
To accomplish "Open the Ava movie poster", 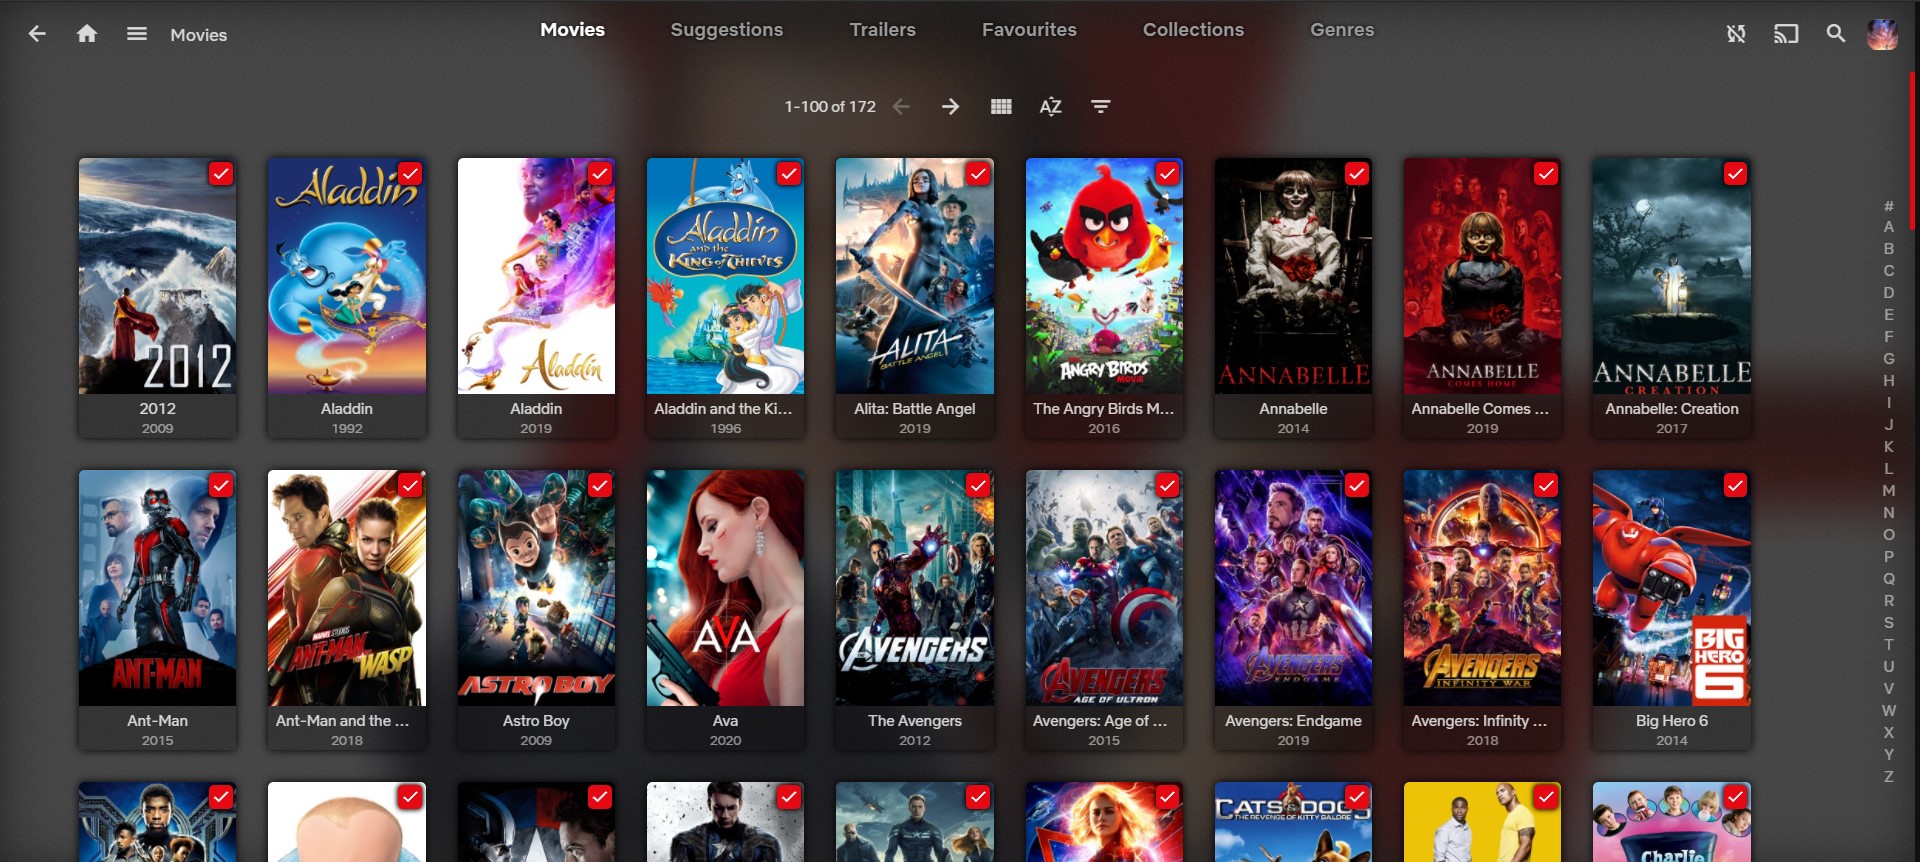I will tap(725, 588).
